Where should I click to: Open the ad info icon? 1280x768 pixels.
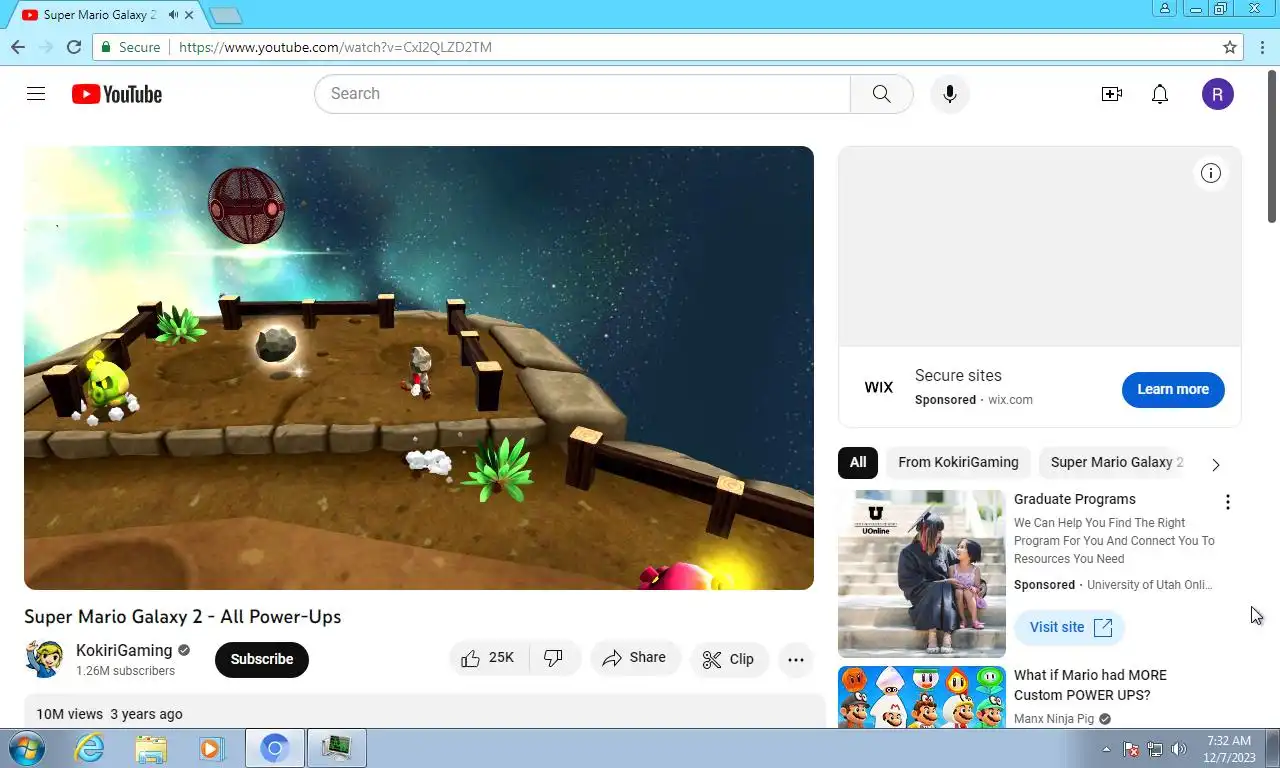coord(1211,173)
